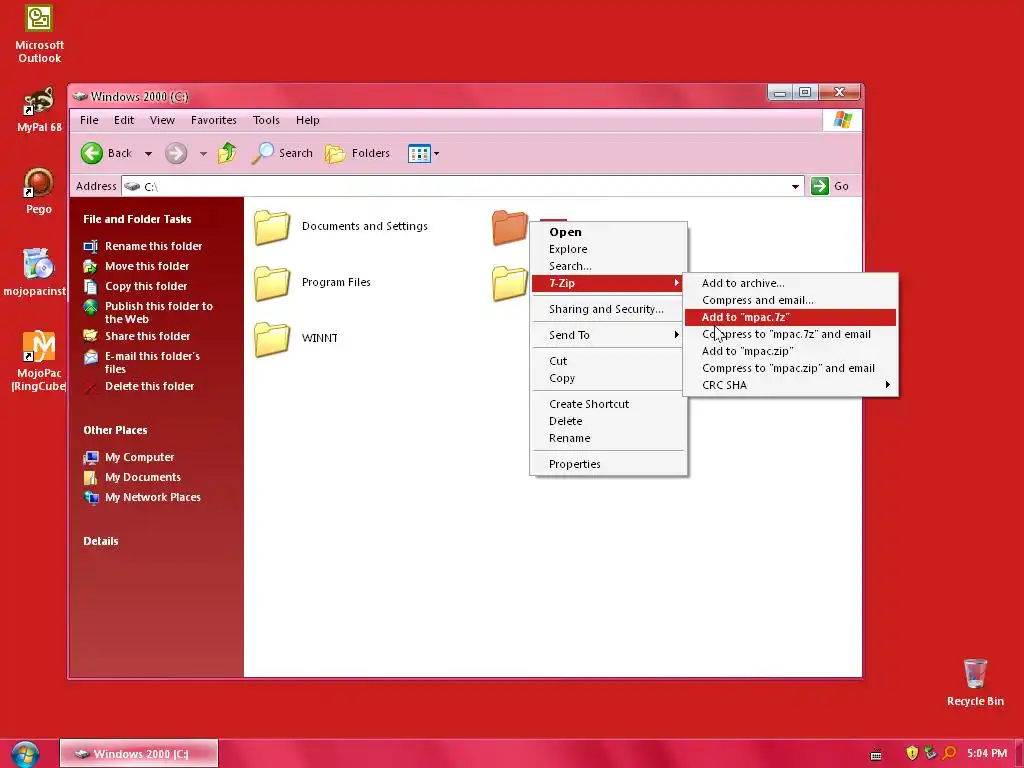Select mojopacinst installer desktop icon
1024x768 pixels.
click(x=35, y=273)
